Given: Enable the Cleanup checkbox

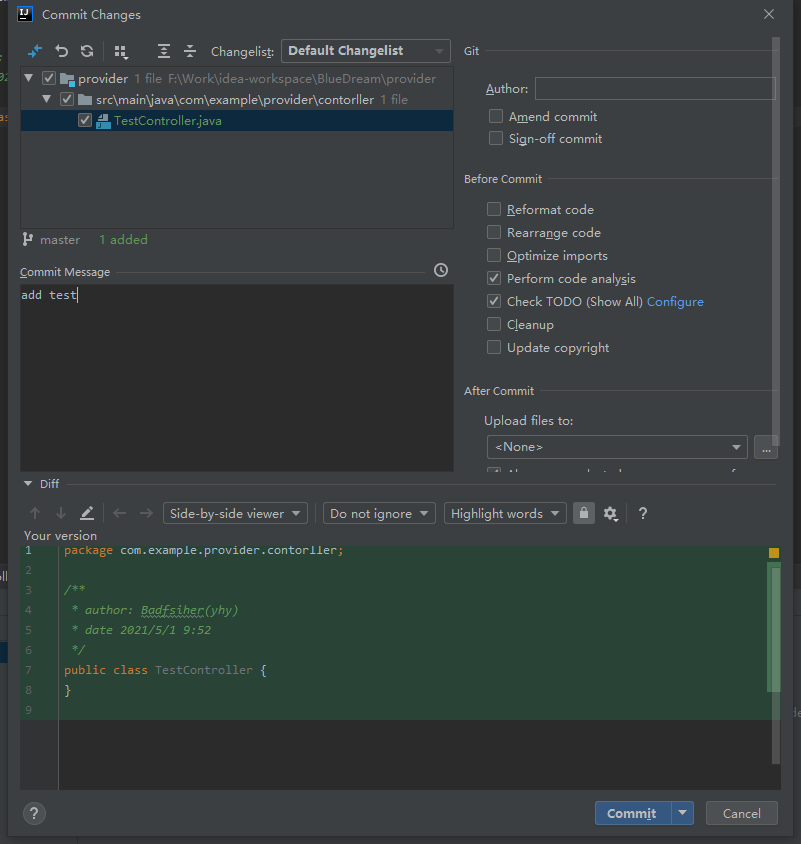Looking at the screenshot, I should coord(494,324).
